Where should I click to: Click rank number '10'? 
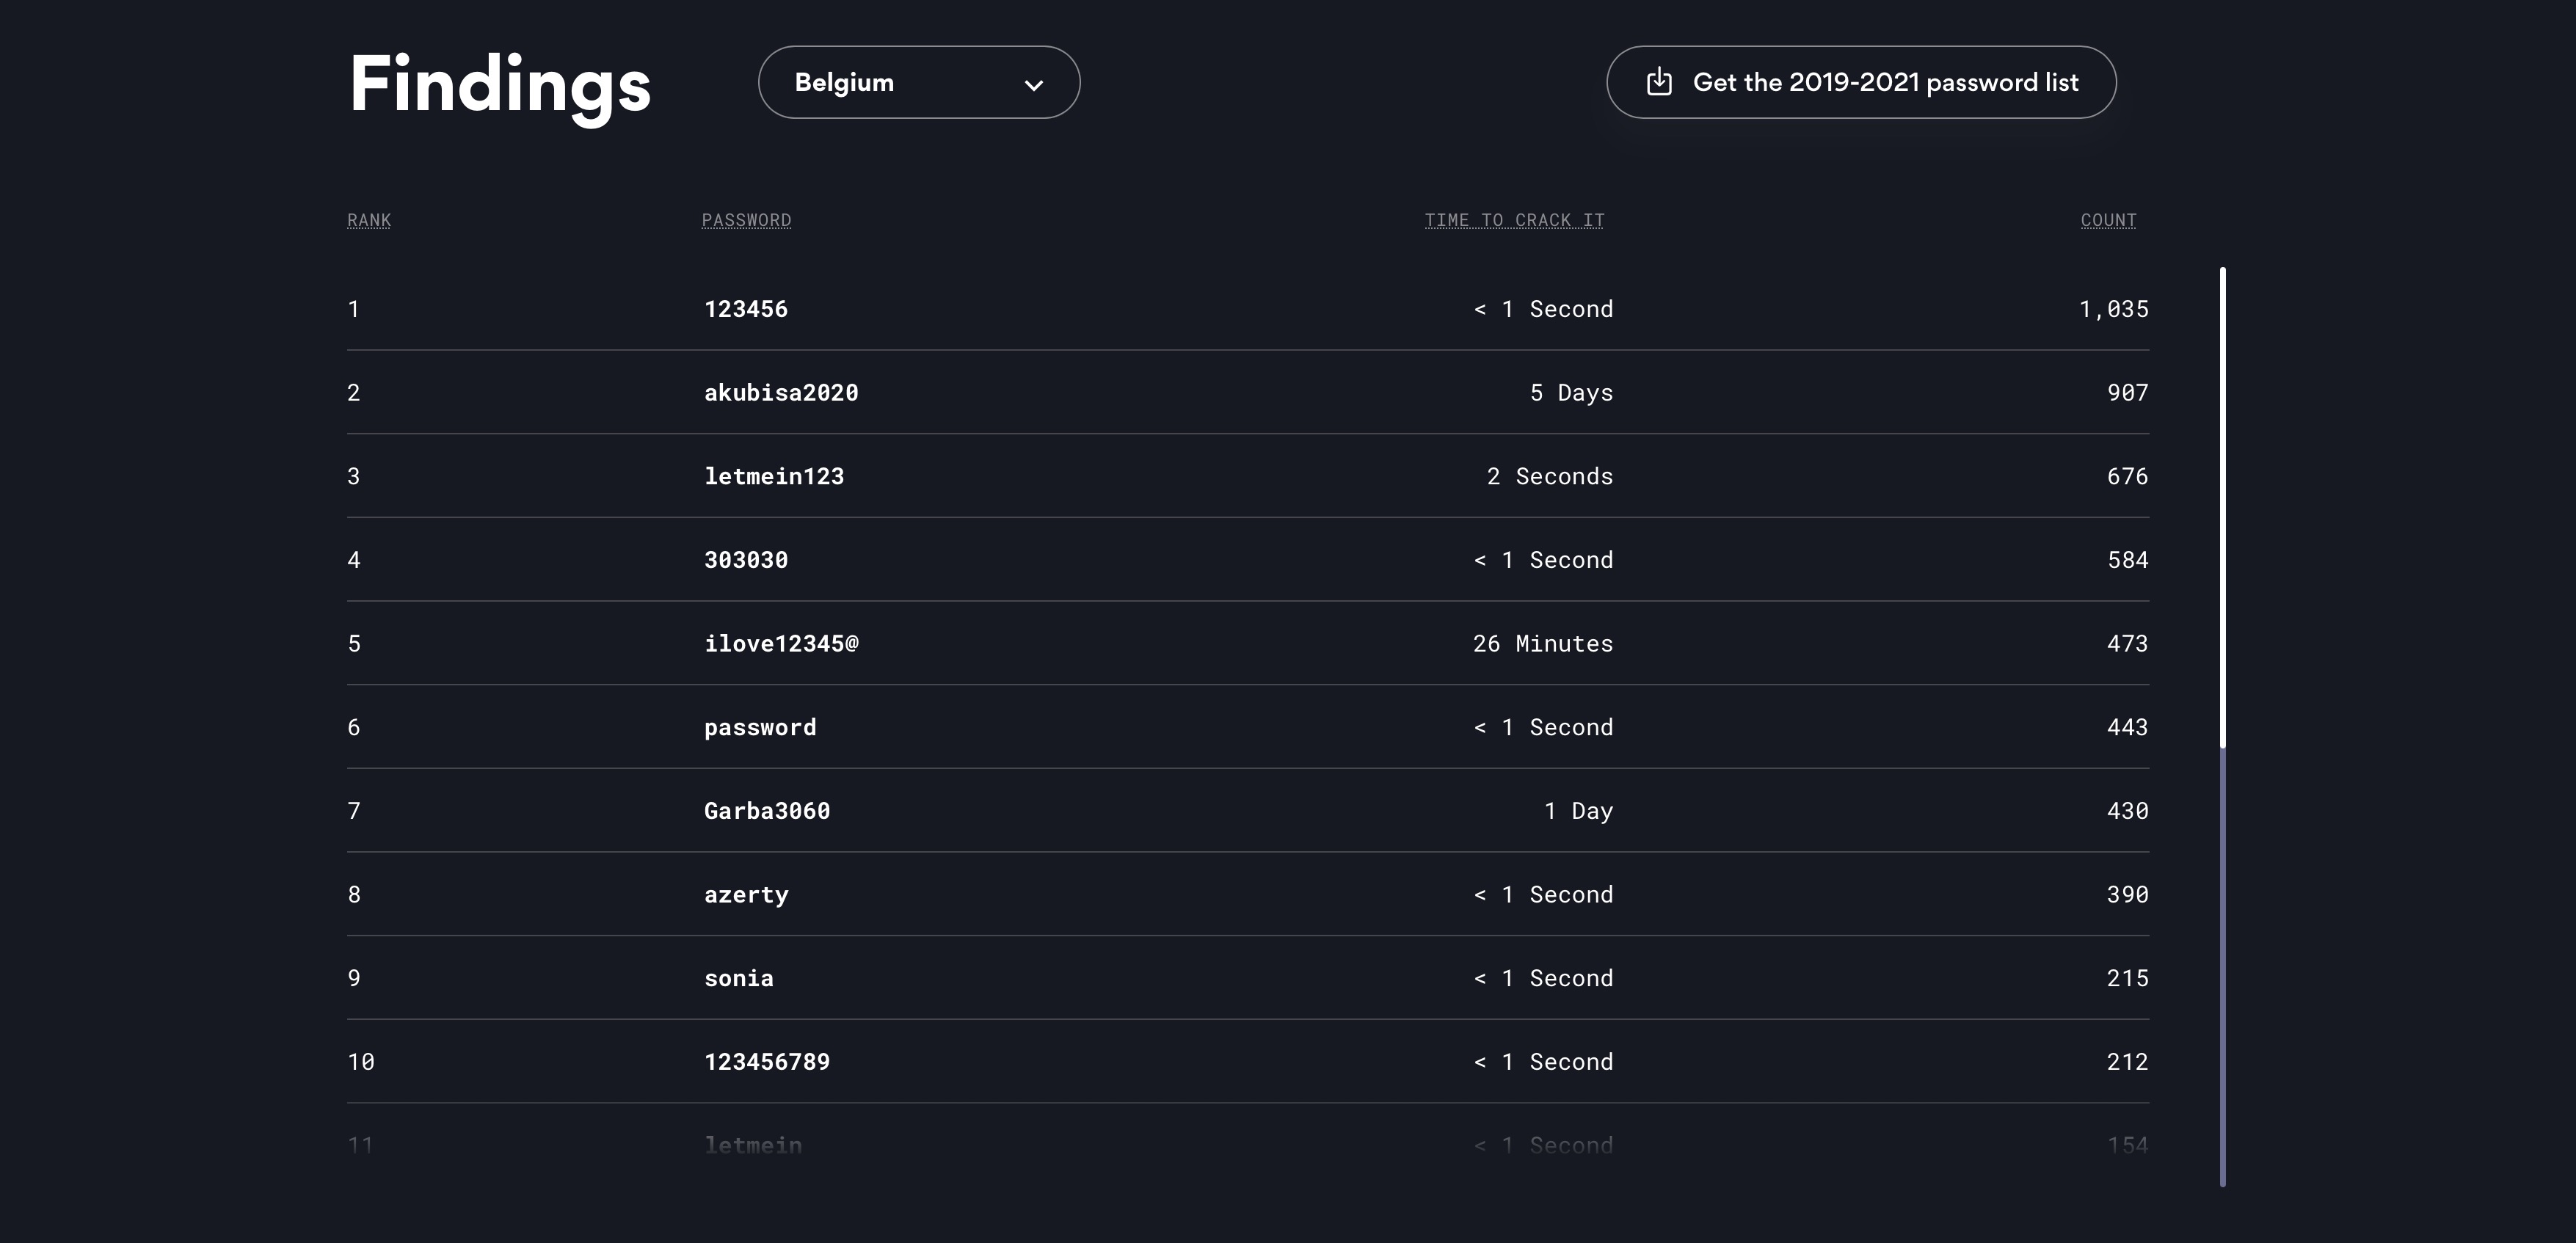pyautogui.click(x=361, y=1062)
